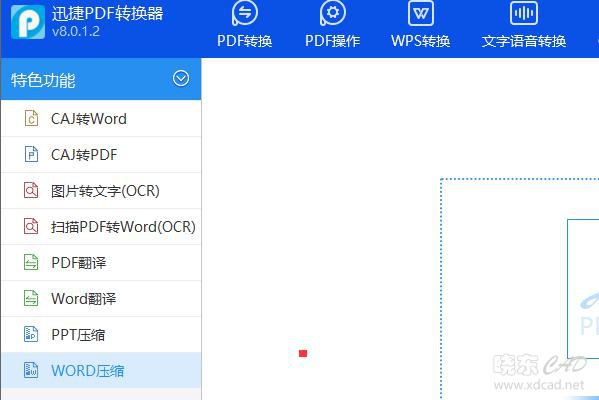Click the small red square marker
This screenshot has height=400, width=599.
(303, 353)
